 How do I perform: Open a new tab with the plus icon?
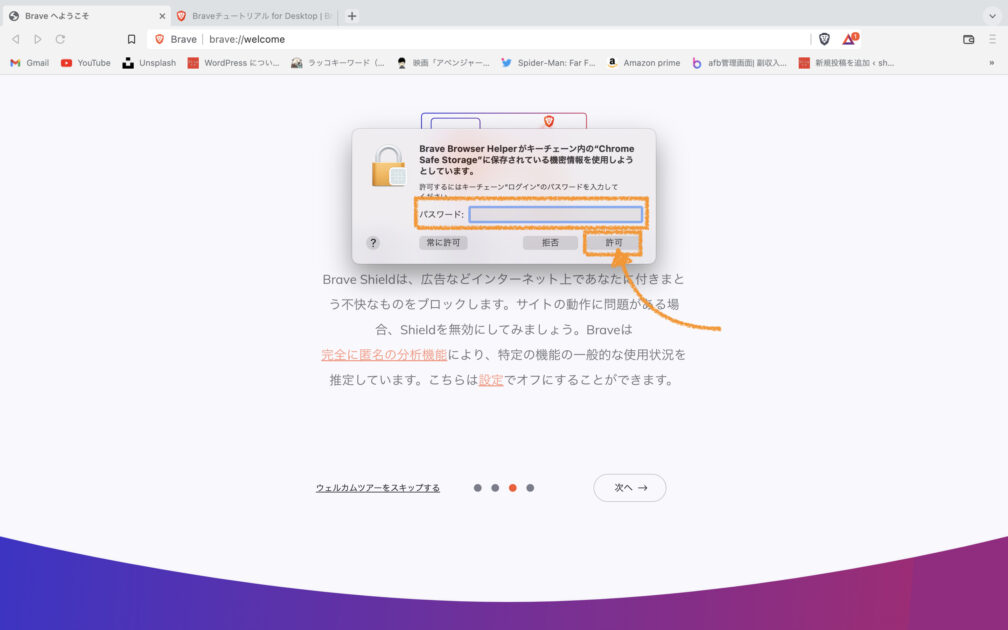[x=352, y=16]
